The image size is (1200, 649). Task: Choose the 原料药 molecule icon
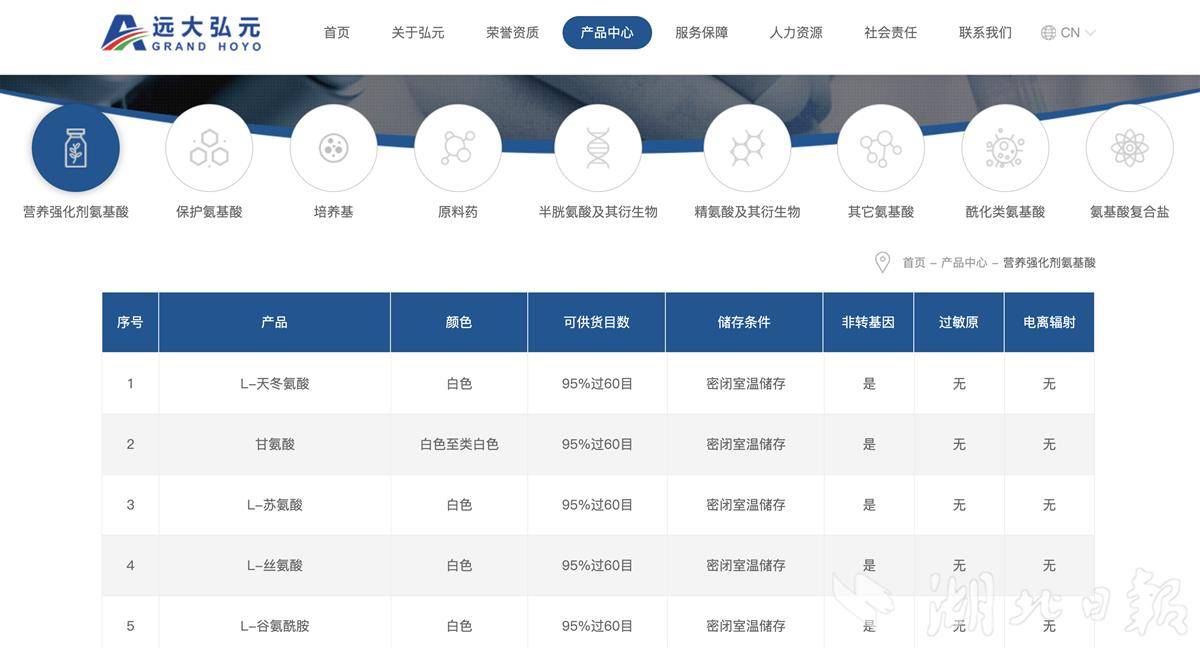click(458, 148)
